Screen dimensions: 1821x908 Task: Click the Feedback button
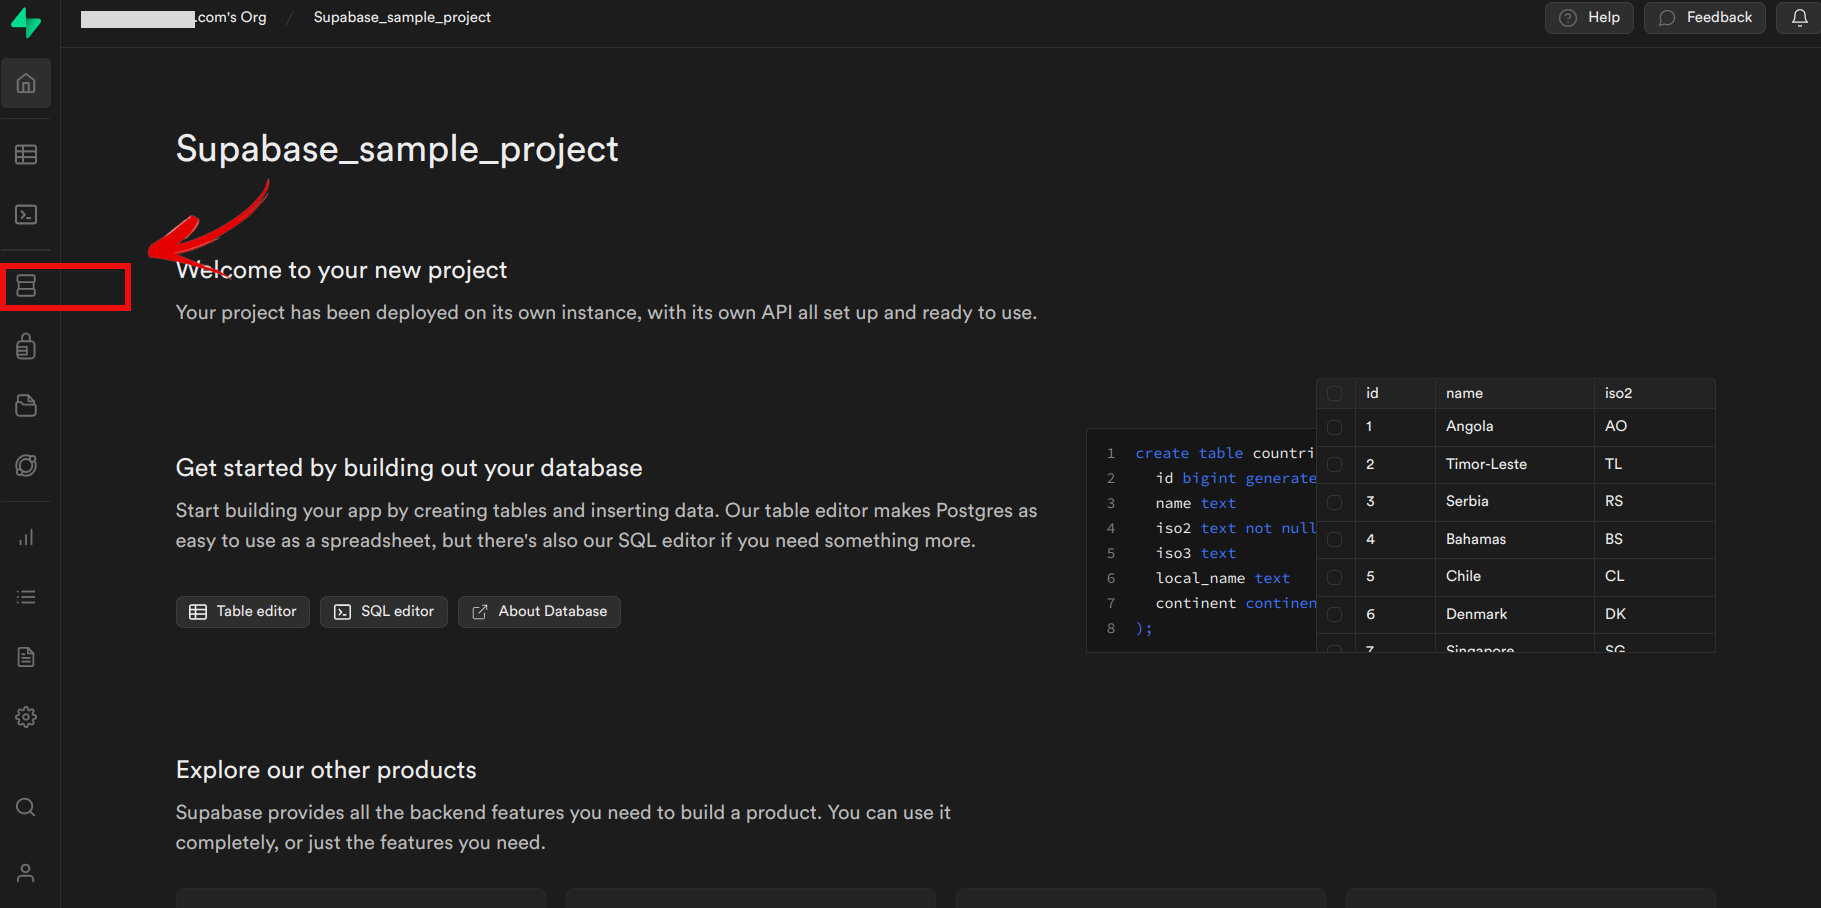pyautogui.click(x=1705, y=18)
